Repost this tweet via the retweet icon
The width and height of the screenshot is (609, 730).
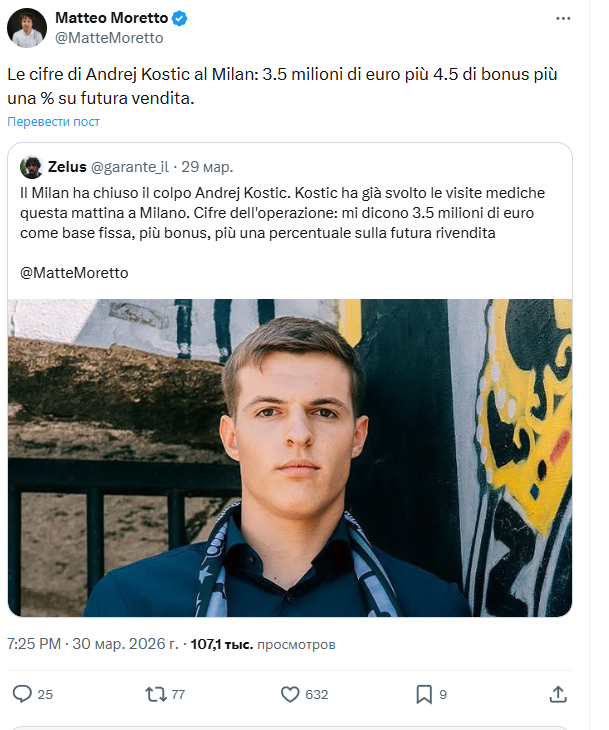click(156, 694)
